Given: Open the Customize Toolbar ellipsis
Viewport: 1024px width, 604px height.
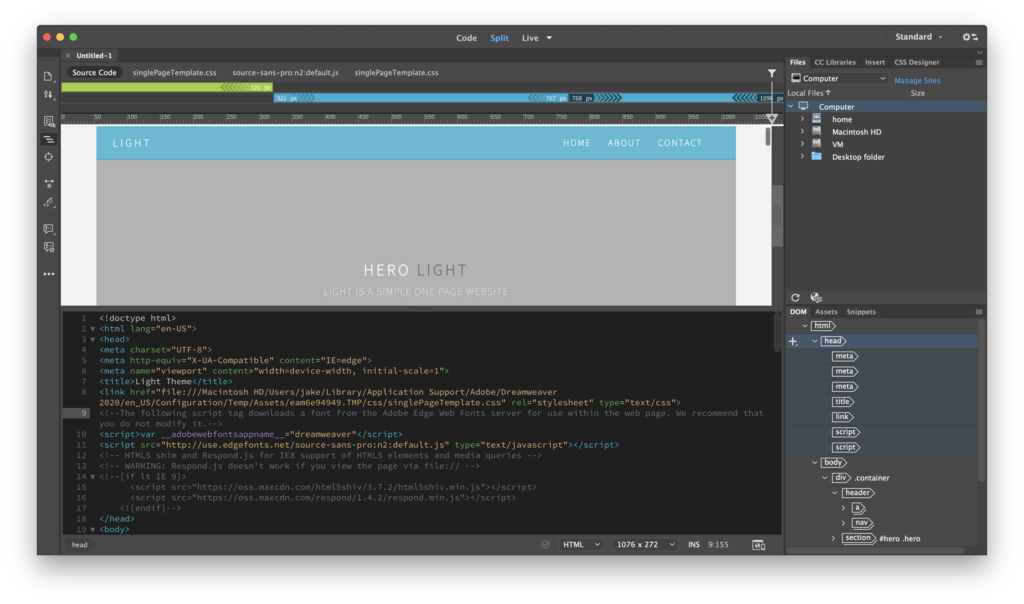Looking at the screenshot, I should coord(48,274).
